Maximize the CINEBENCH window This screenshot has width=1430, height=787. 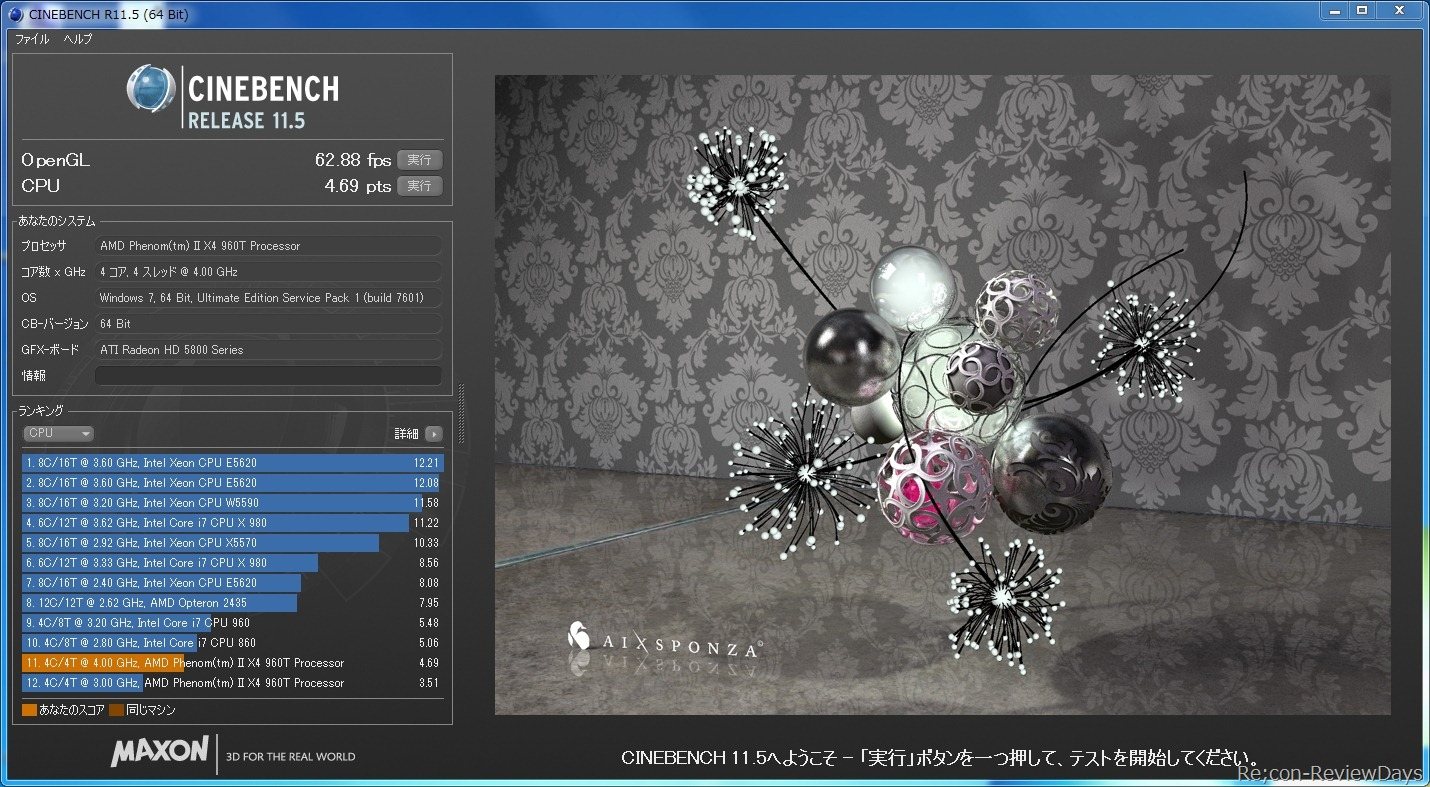[x=1362, y=10]
